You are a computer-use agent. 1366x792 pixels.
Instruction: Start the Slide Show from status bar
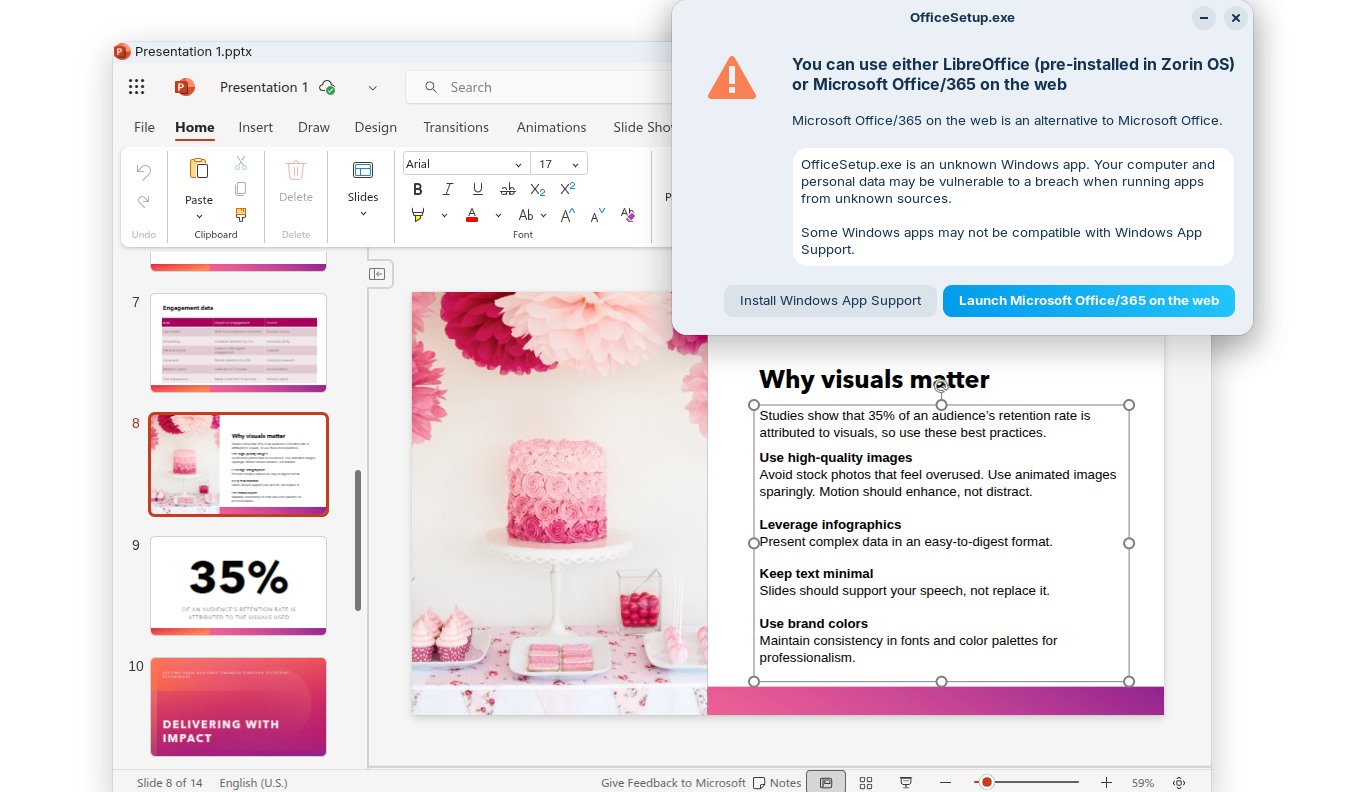coord(905,782)
